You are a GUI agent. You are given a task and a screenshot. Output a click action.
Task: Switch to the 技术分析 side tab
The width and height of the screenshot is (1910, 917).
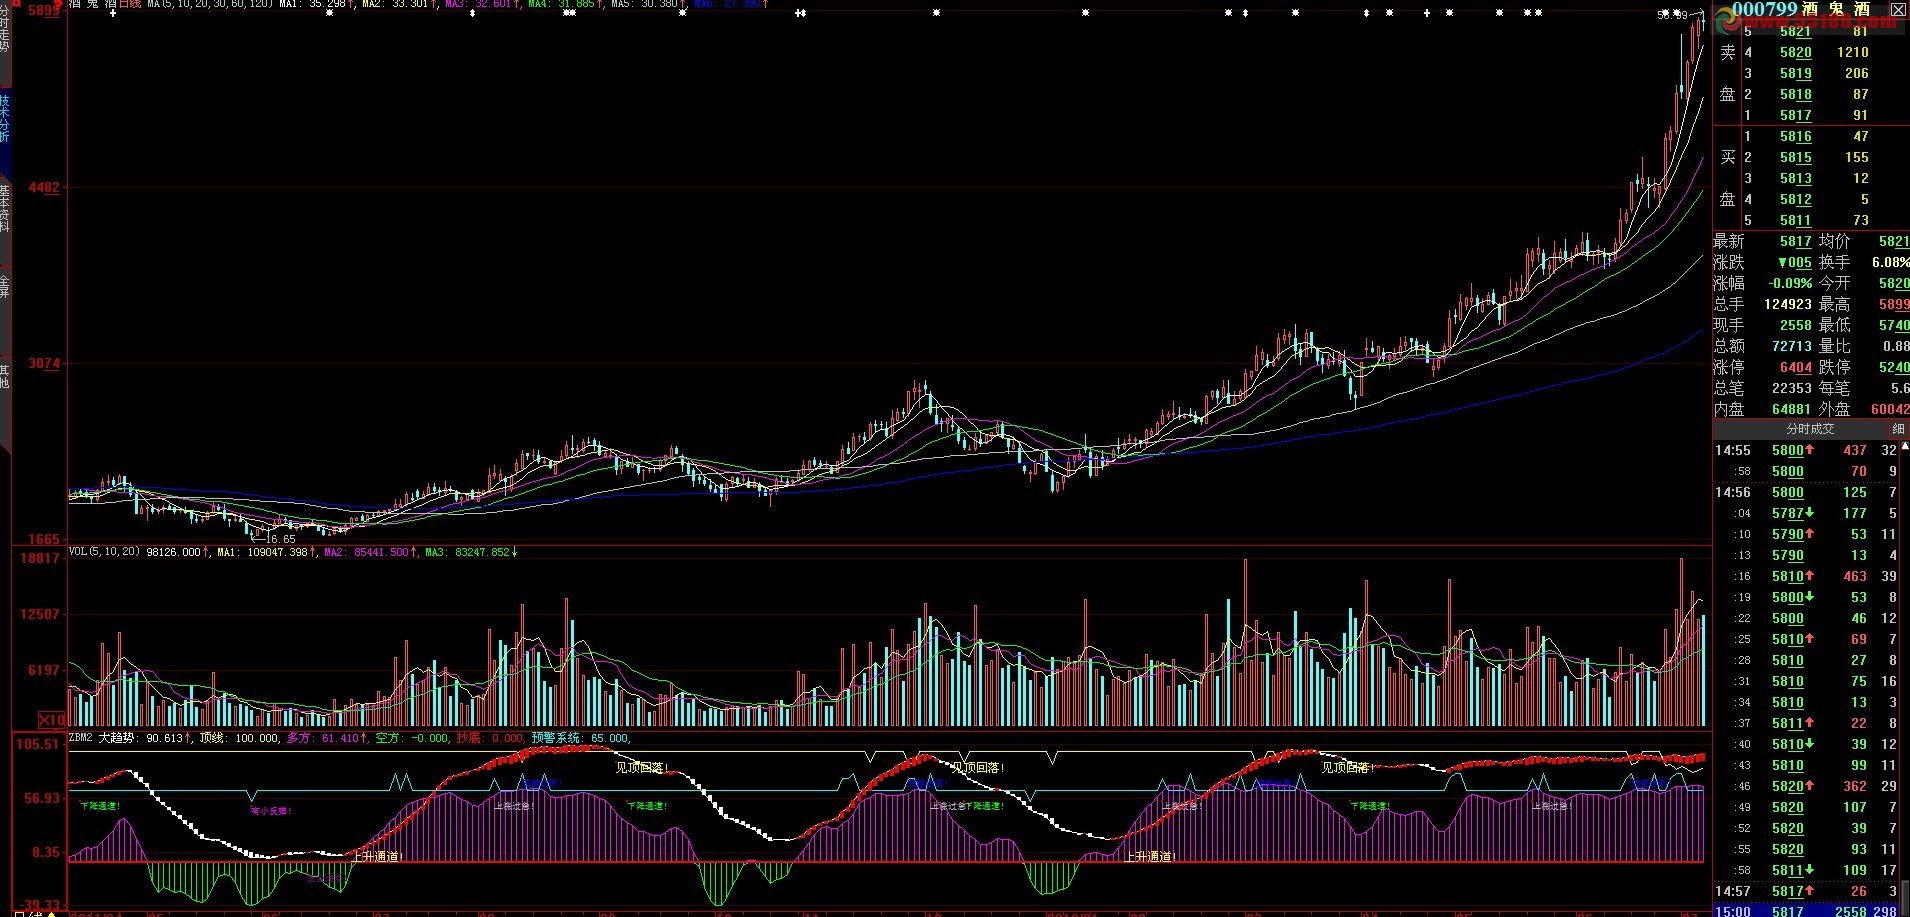(5, 118)
